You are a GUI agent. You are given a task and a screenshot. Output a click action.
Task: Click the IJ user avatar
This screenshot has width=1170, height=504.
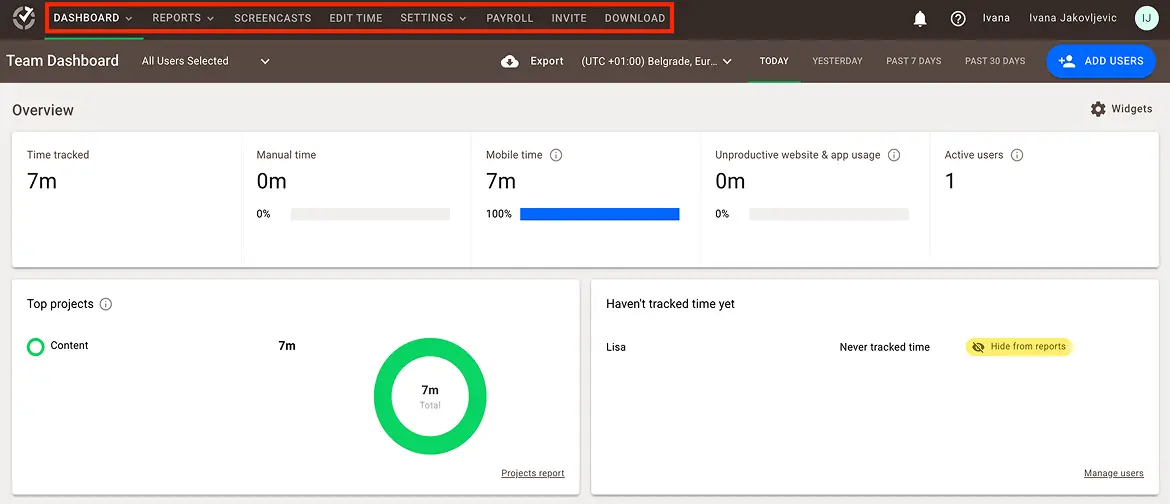coord(1146,18)
